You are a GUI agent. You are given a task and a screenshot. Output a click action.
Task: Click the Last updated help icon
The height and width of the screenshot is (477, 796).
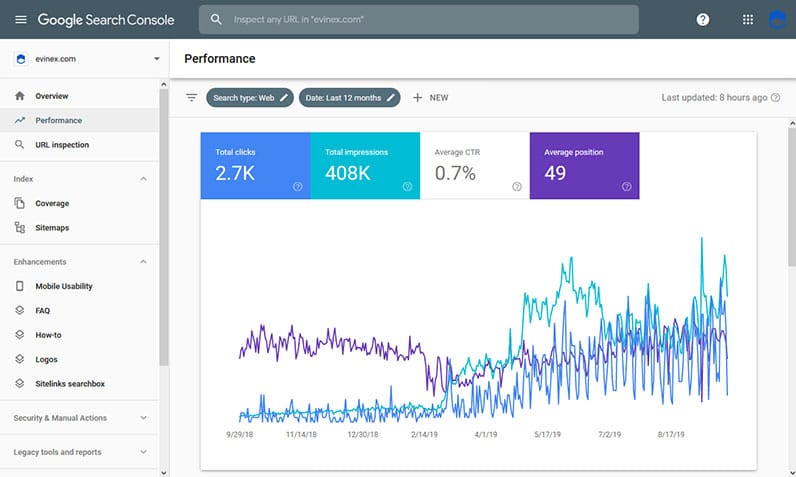(x=775, y=97)
